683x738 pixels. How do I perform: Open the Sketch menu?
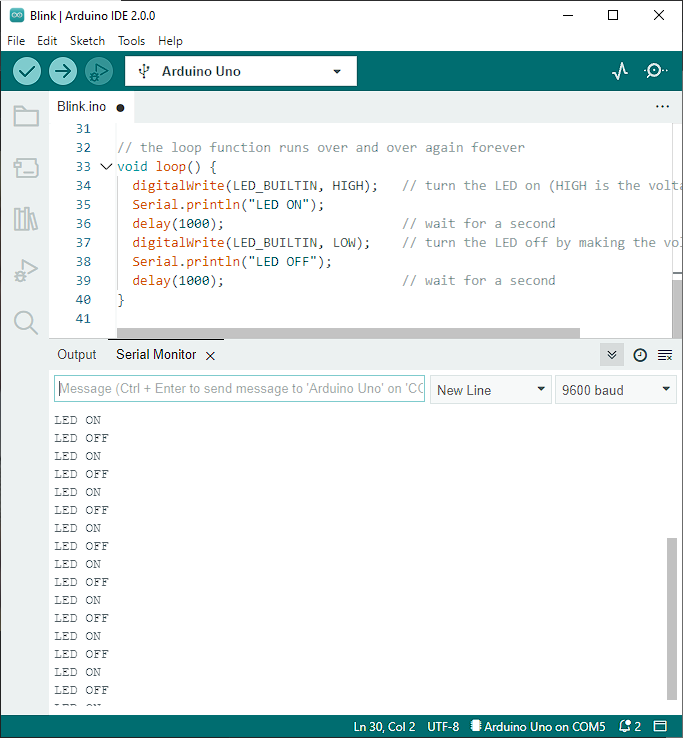coord(88,41)
